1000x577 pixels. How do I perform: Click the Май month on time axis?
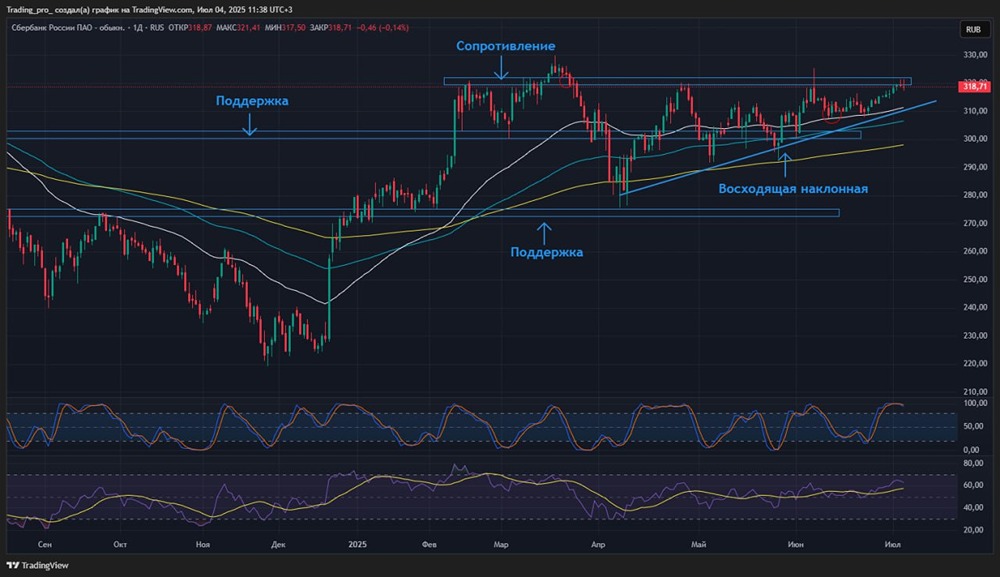(698, 544)
